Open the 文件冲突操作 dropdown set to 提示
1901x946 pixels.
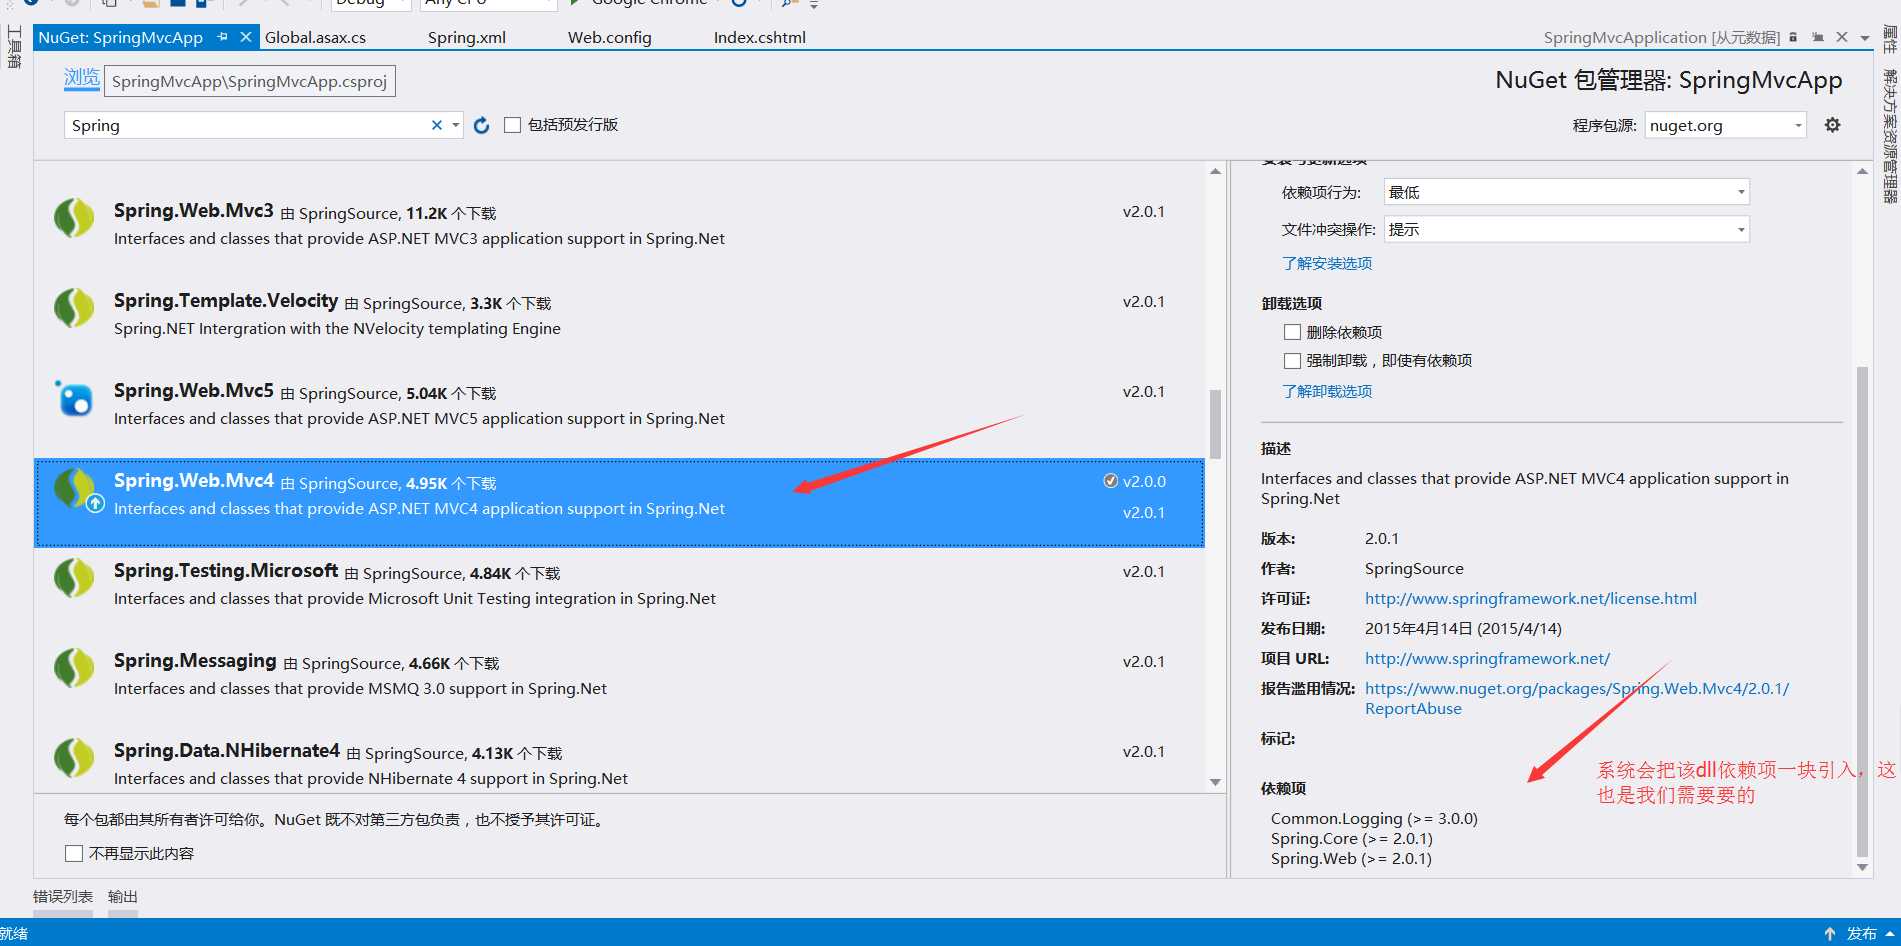[1566, 229]
